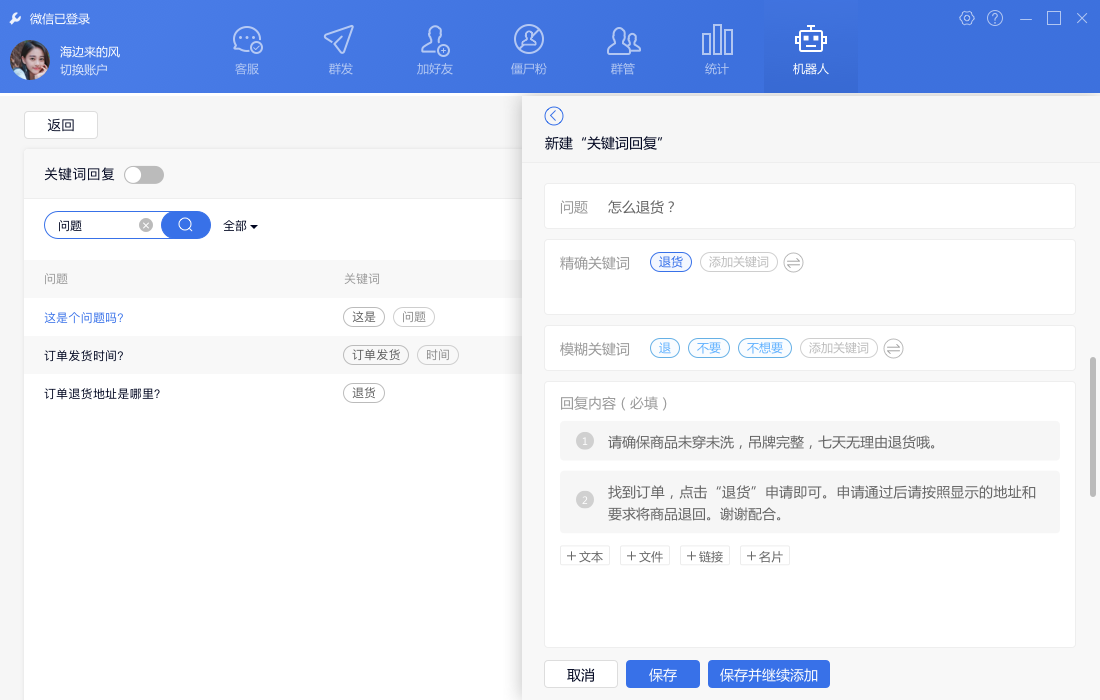Image resolution: width=1100 pixels, height=700 pixels.
Task: Click the circular back arrow in the panel
Action: coord(554,116)
